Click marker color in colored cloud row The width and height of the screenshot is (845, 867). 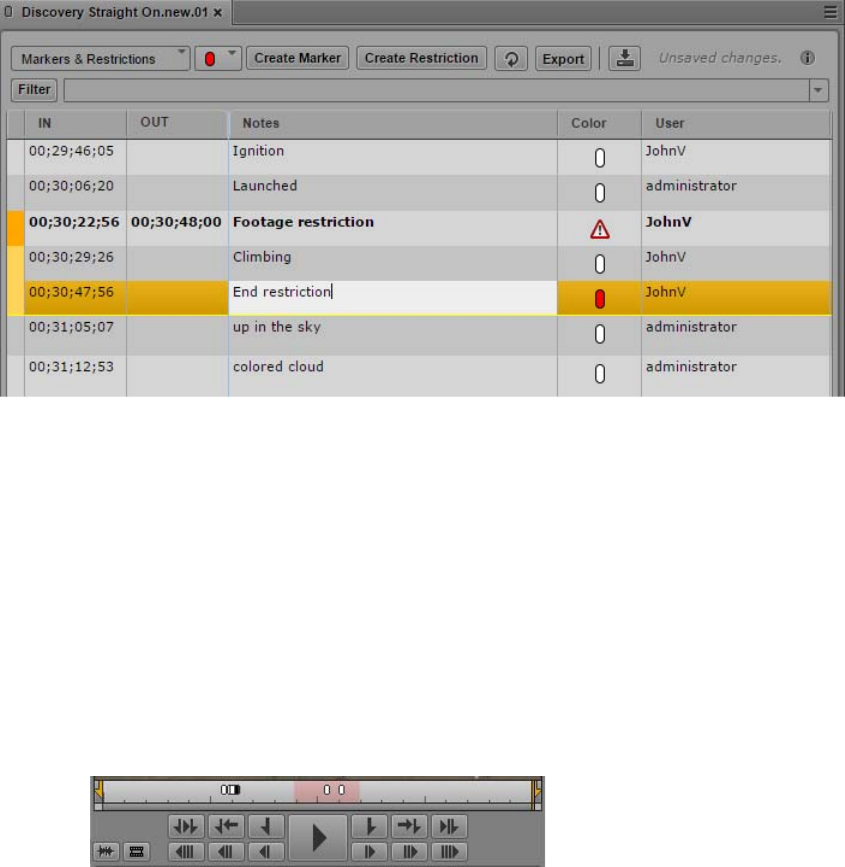point(599,374)
